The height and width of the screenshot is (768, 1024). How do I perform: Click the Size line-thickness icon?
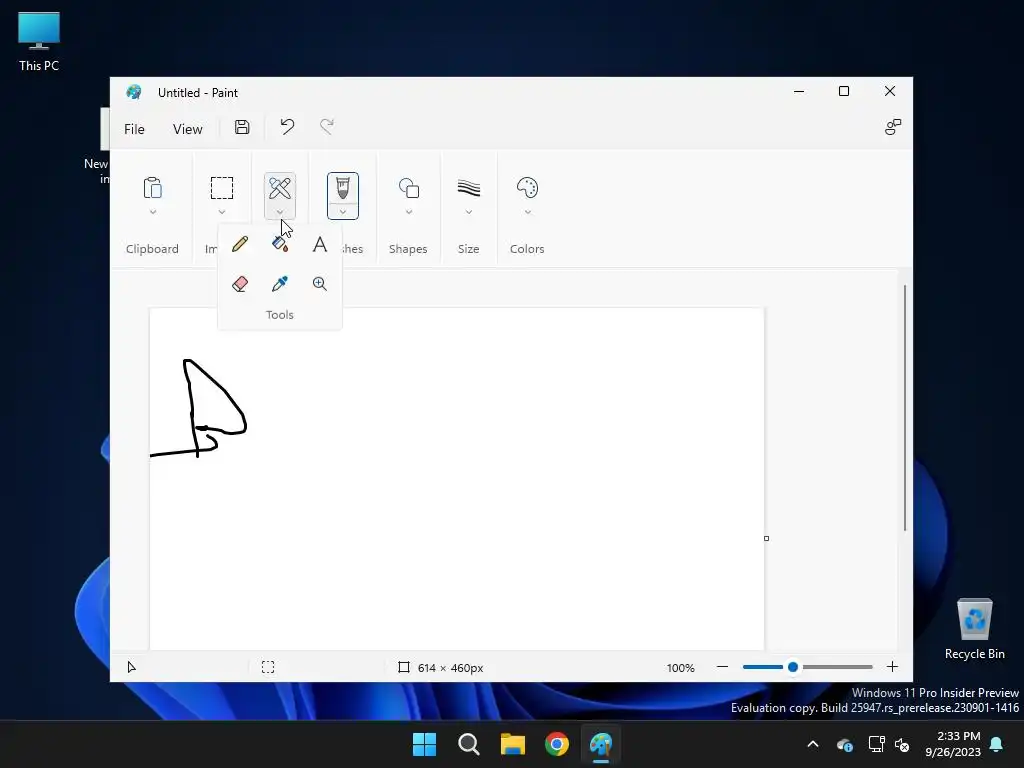[469, 188]
